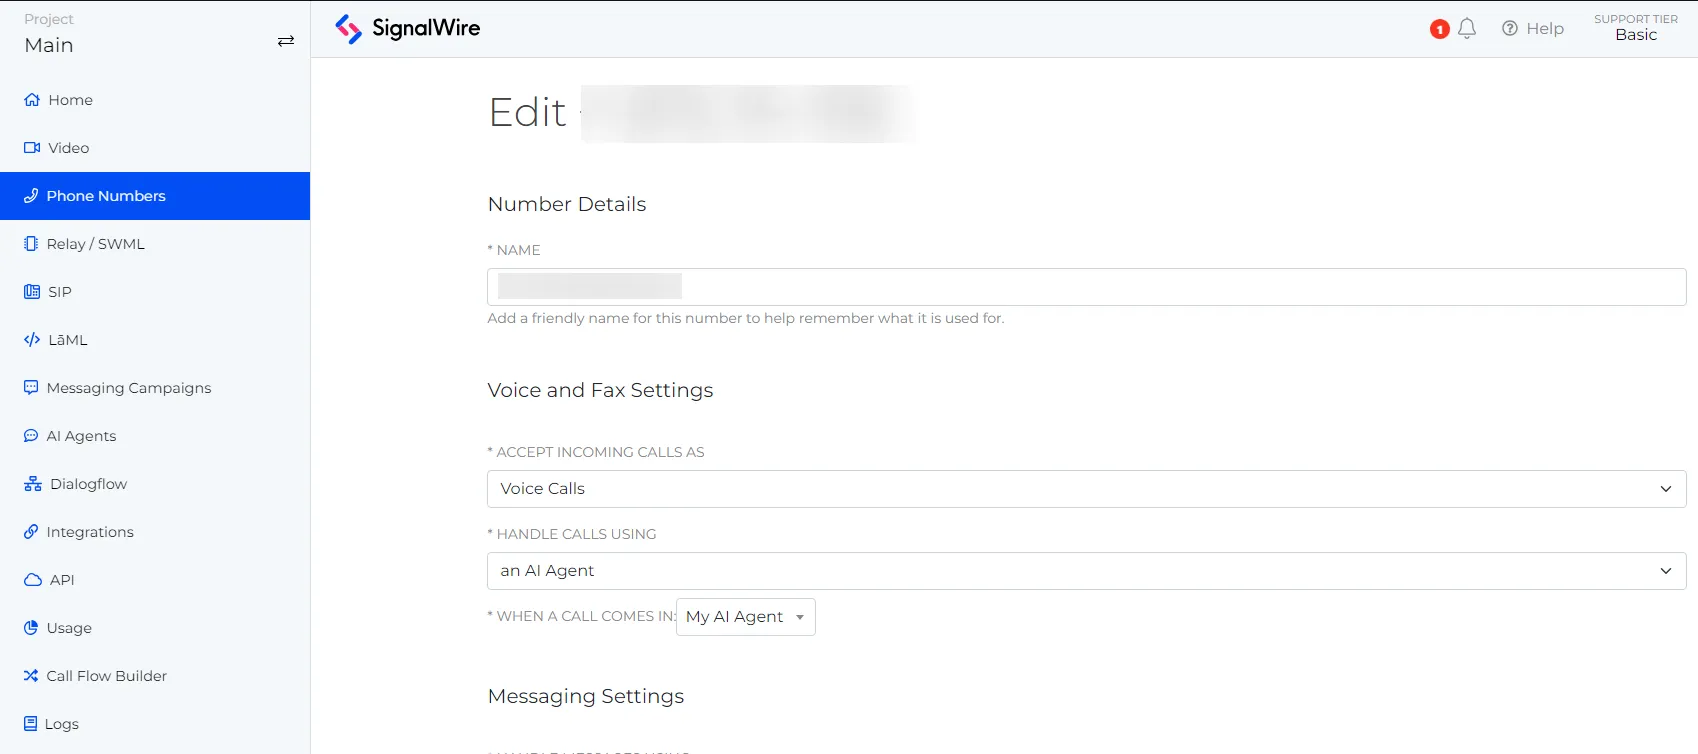Open Relay / SWML menu item

(x=96, y=244)
